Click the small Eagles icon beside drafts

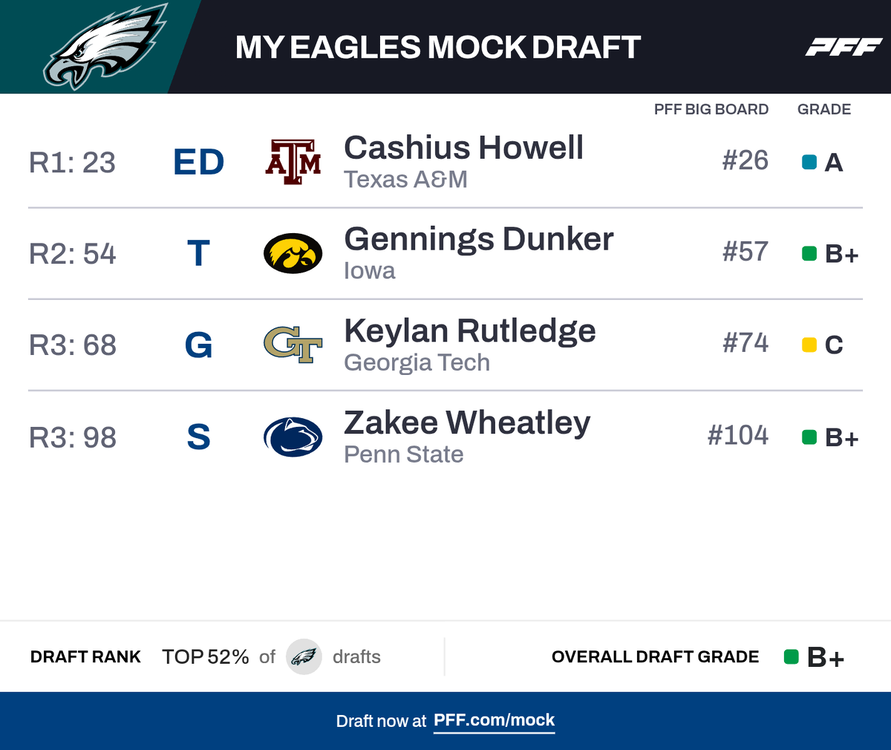coord(304,657)
